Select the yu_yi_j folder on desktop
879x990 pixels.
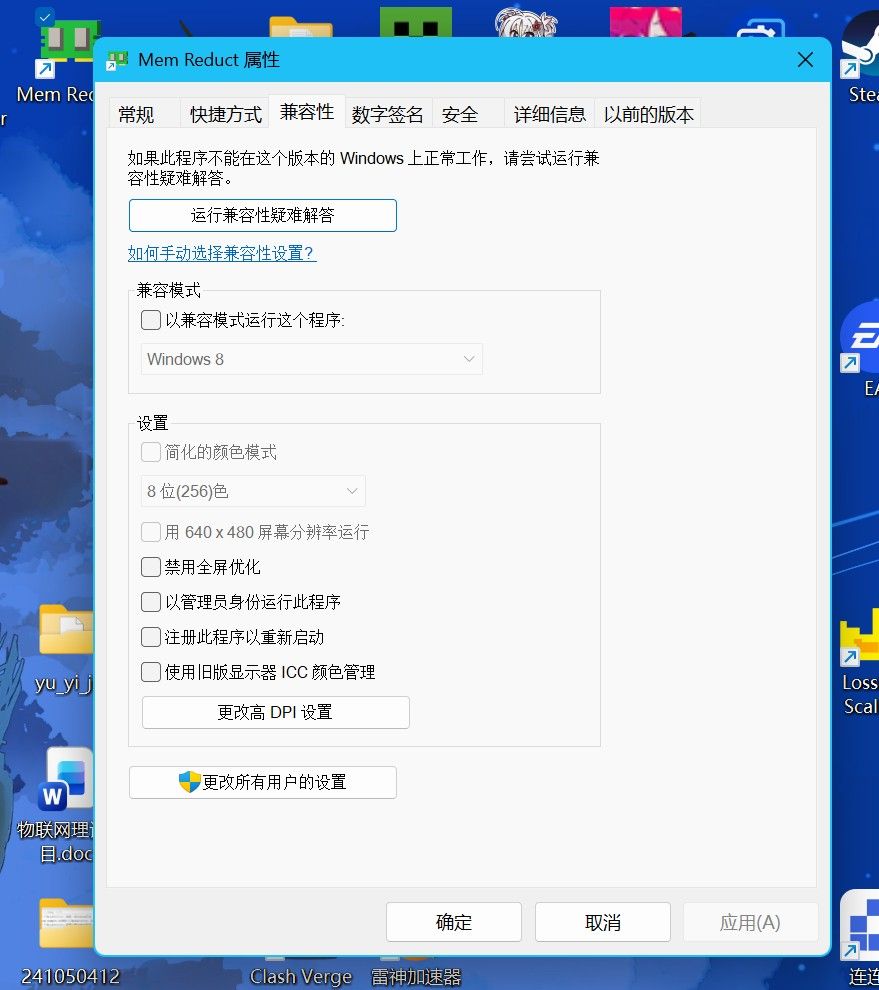(x=66, y=630)
